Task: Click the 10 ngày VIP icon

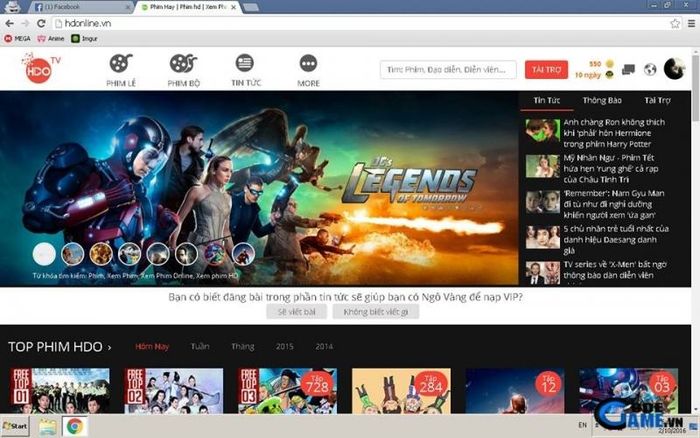Action: tap(609, 75)
